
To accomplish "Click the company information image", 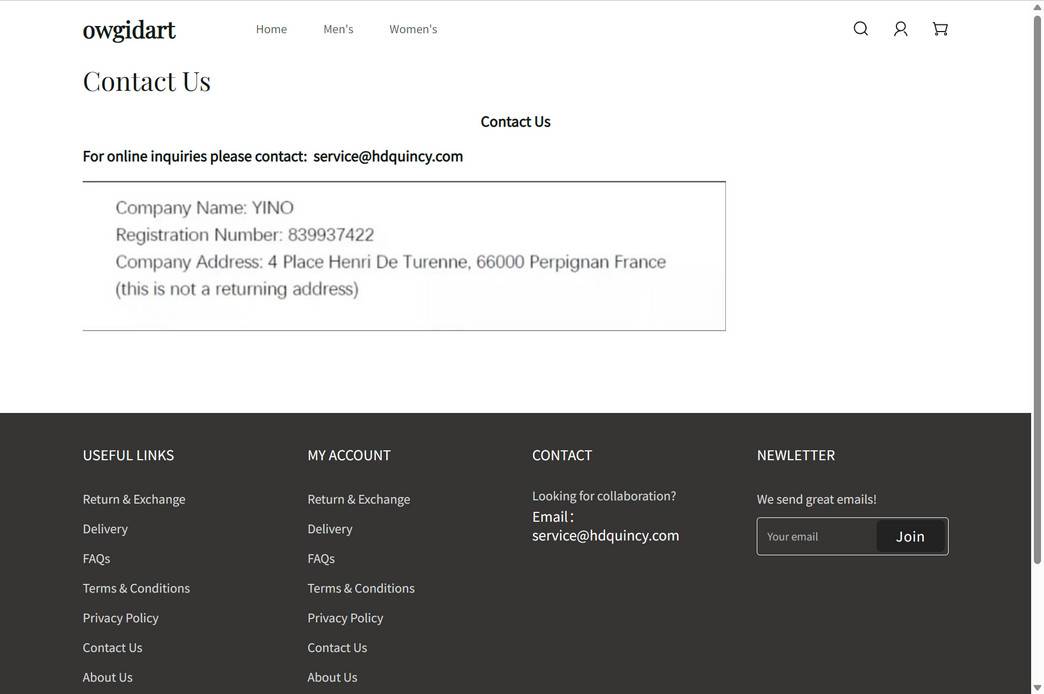I will pyautogui.click(x=404, y=256).
